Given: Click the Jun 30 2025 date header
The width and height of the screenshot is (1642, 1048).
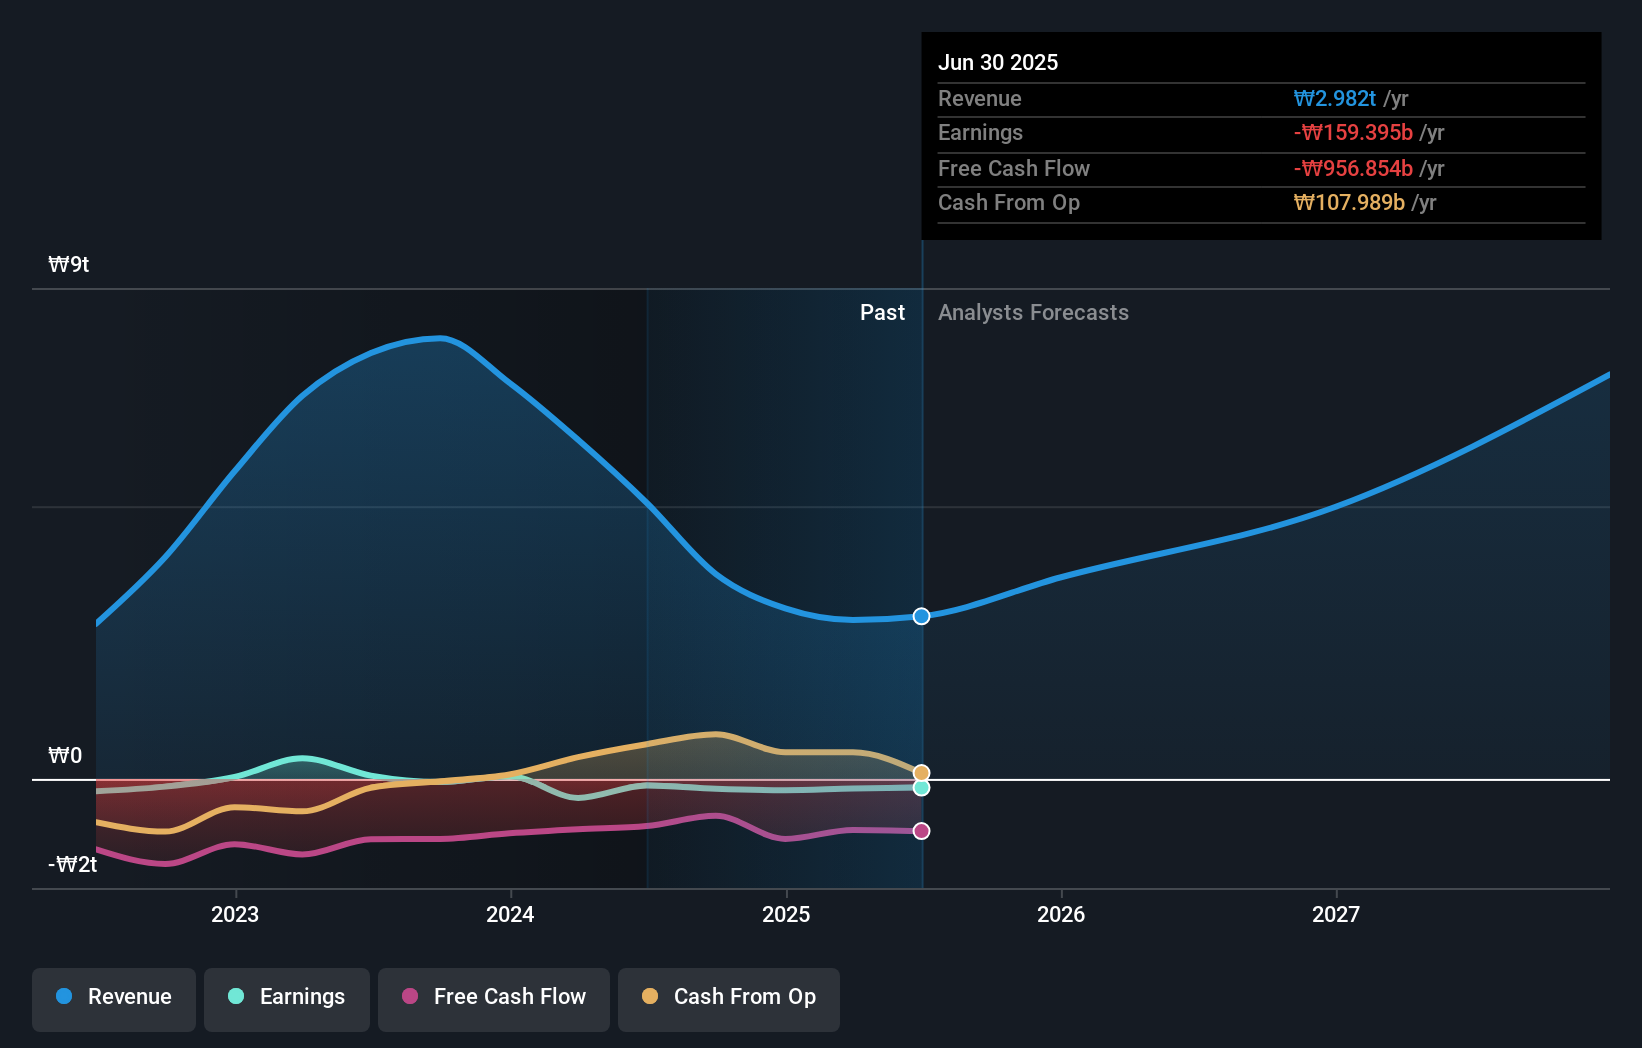Looking at the screenshot, I should click(x=998, y=62).
